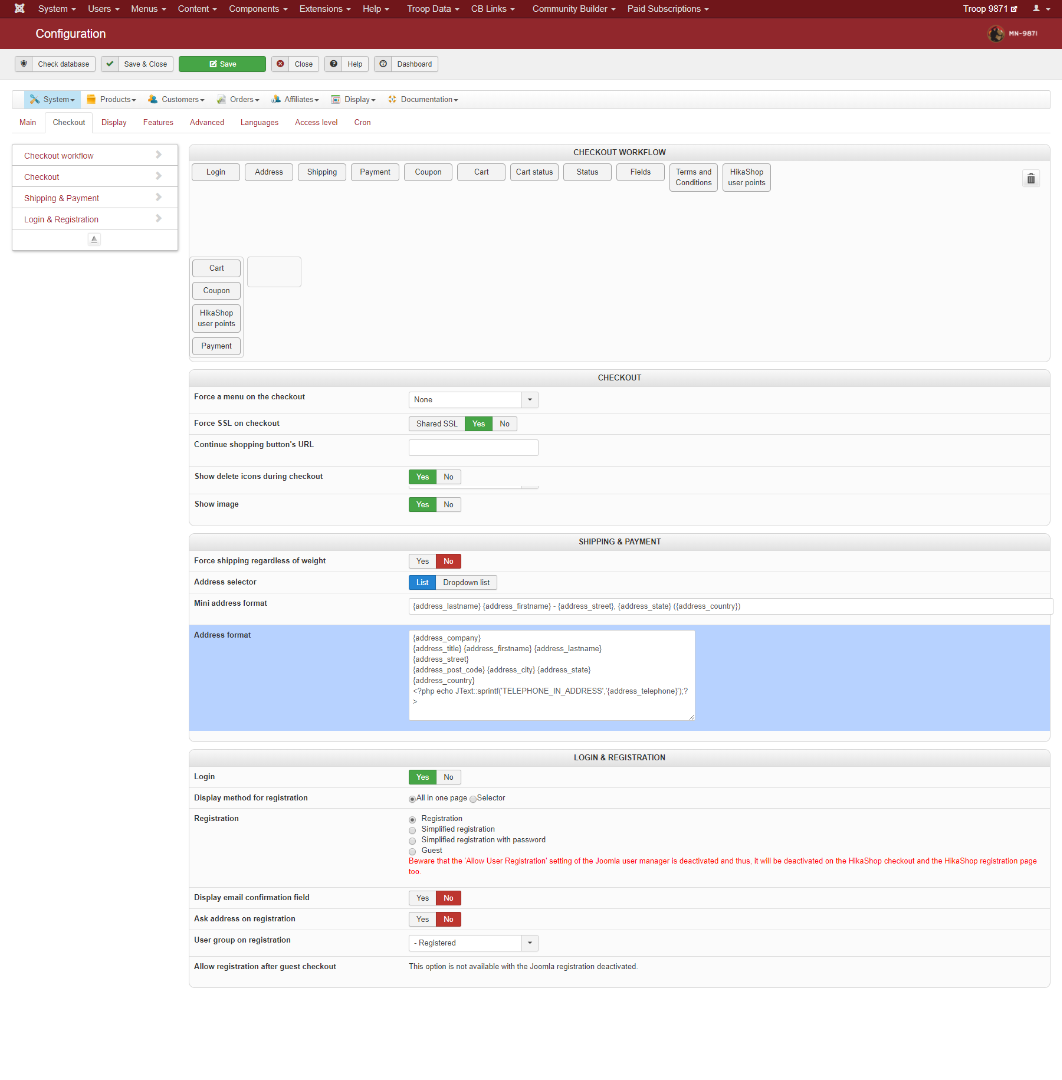Select Guest registration radio option
Screen dimensions: 1062x1080
click(413, 851)
